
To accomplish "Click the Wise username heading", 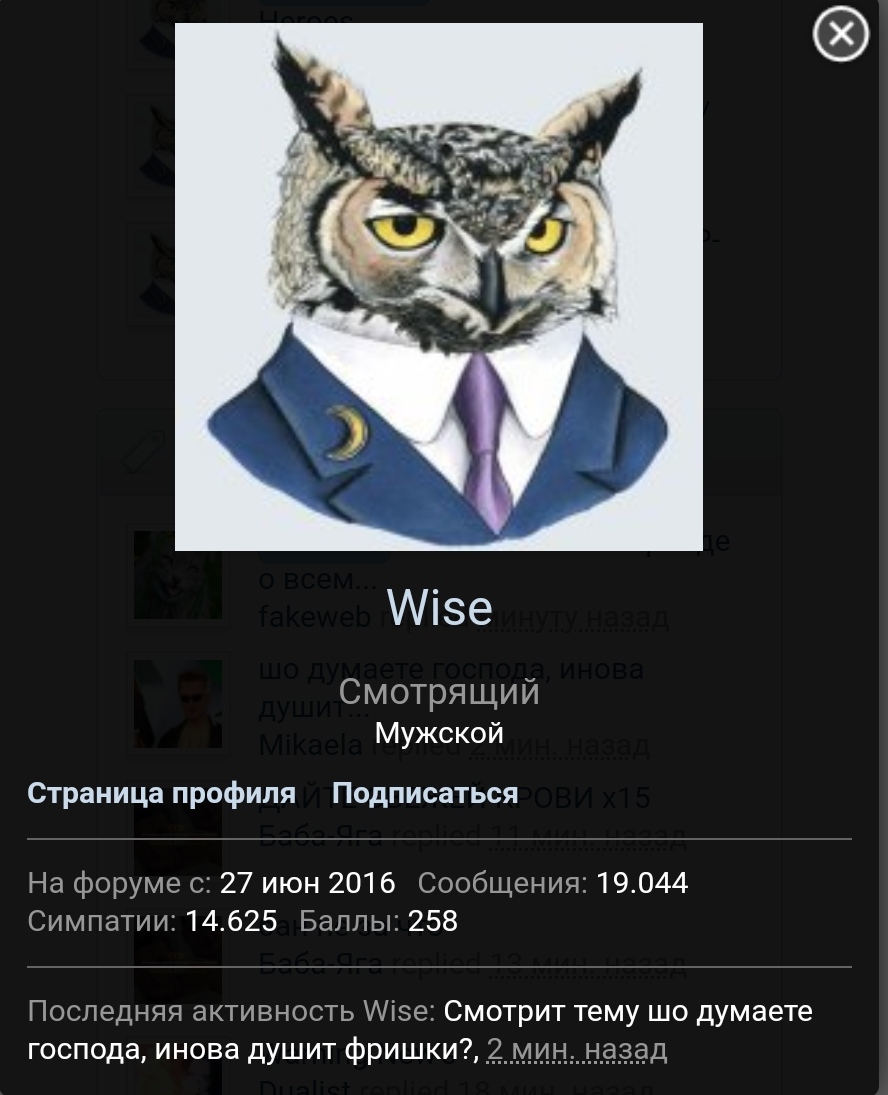I will 439,607.
